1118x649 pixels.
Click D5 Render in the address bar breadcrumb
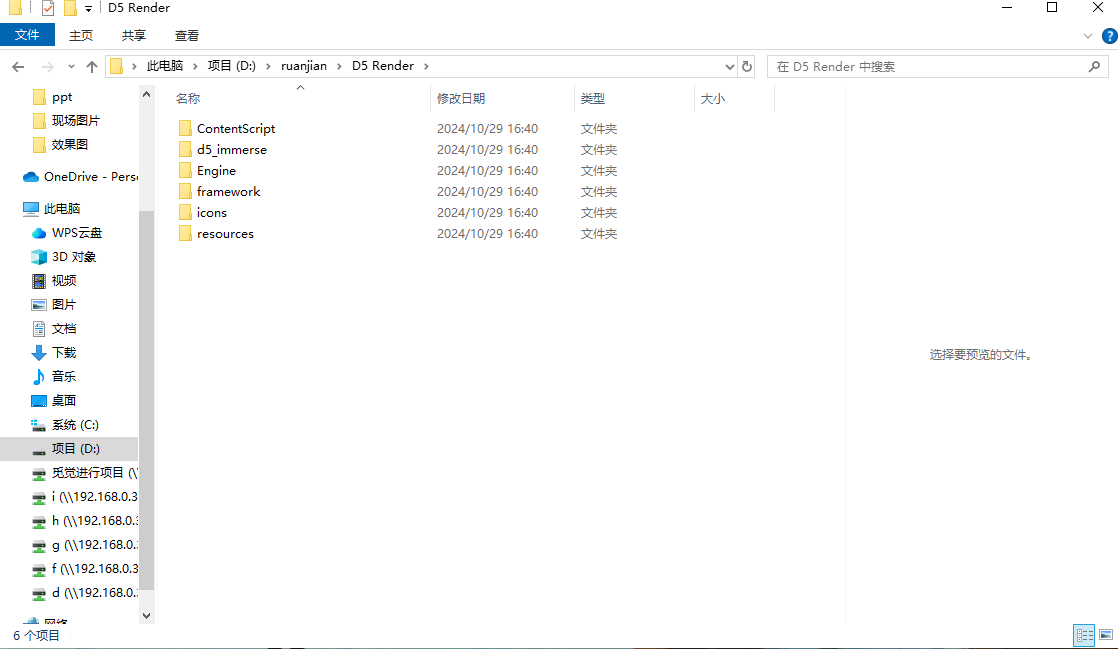pyautogui.click(x=383, y=66)
